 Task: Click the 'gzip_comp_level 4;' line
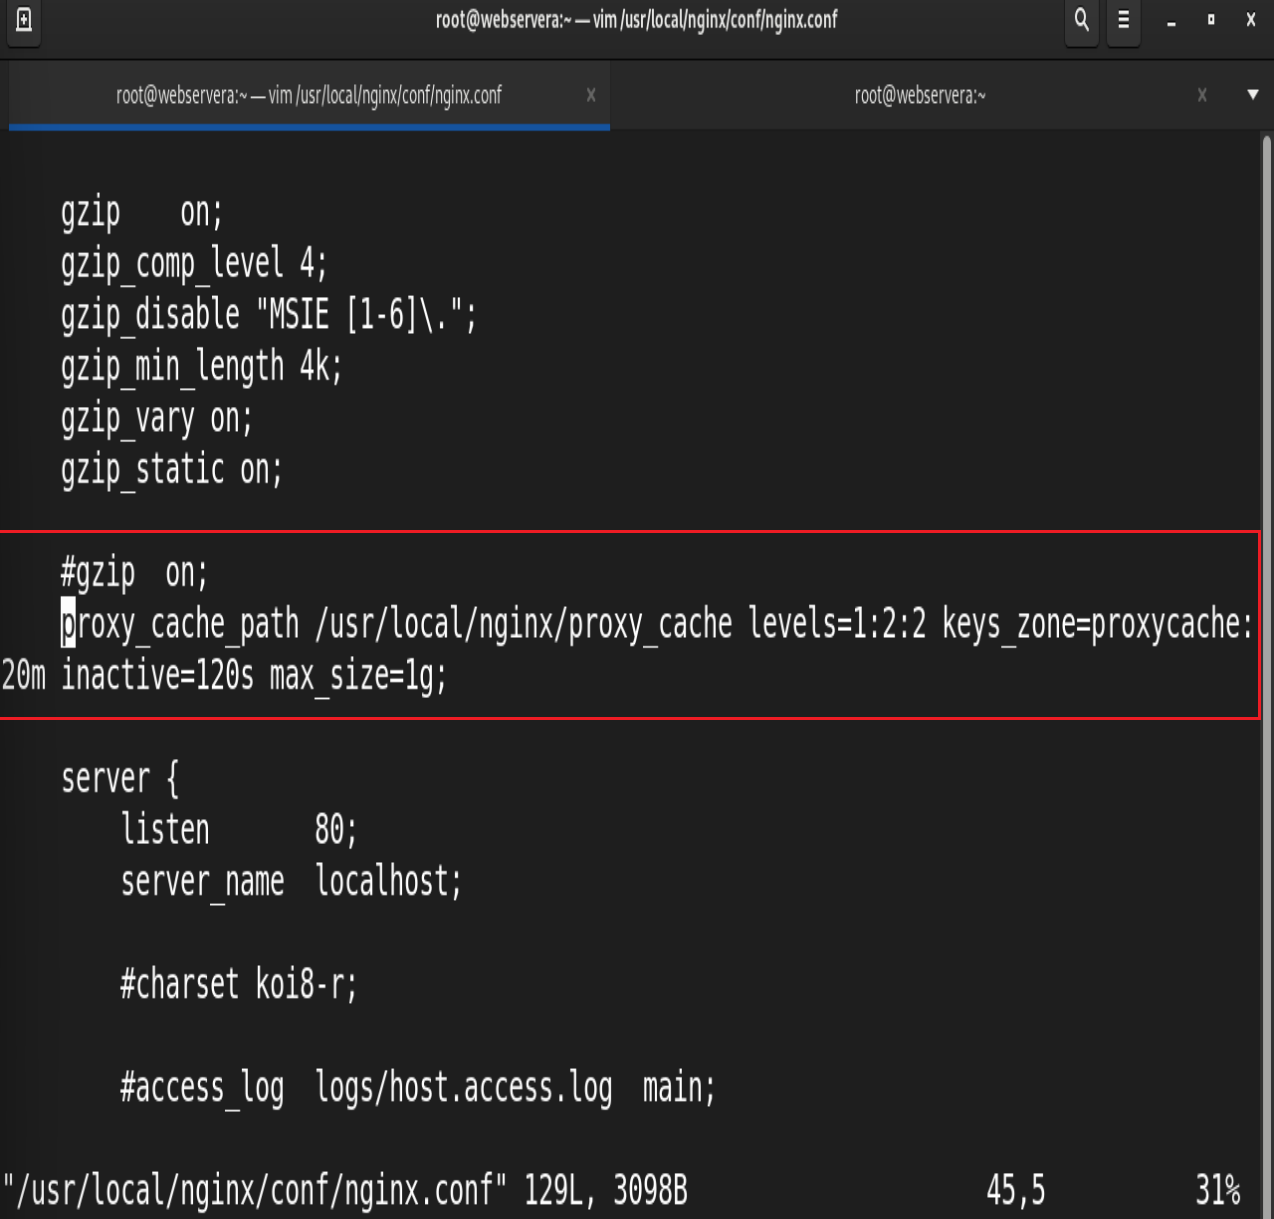194,264
